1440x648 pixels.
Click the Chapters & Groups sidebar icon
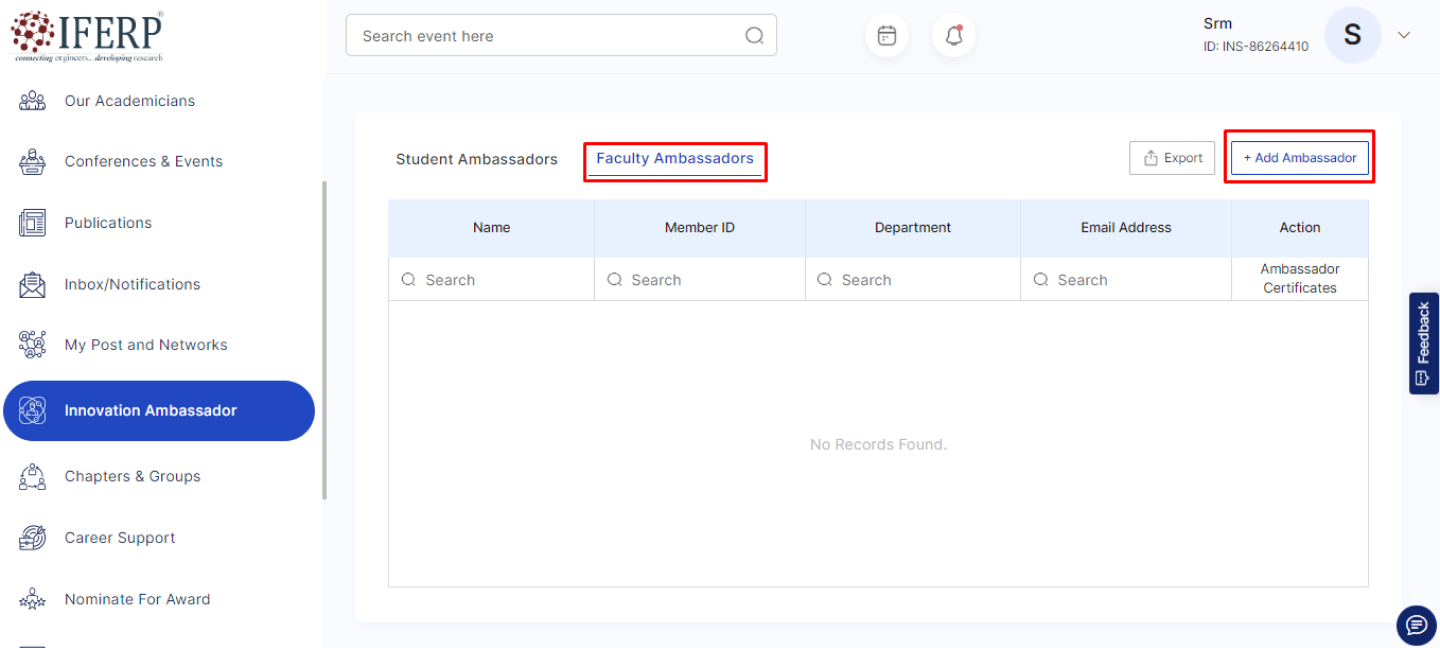33,477
